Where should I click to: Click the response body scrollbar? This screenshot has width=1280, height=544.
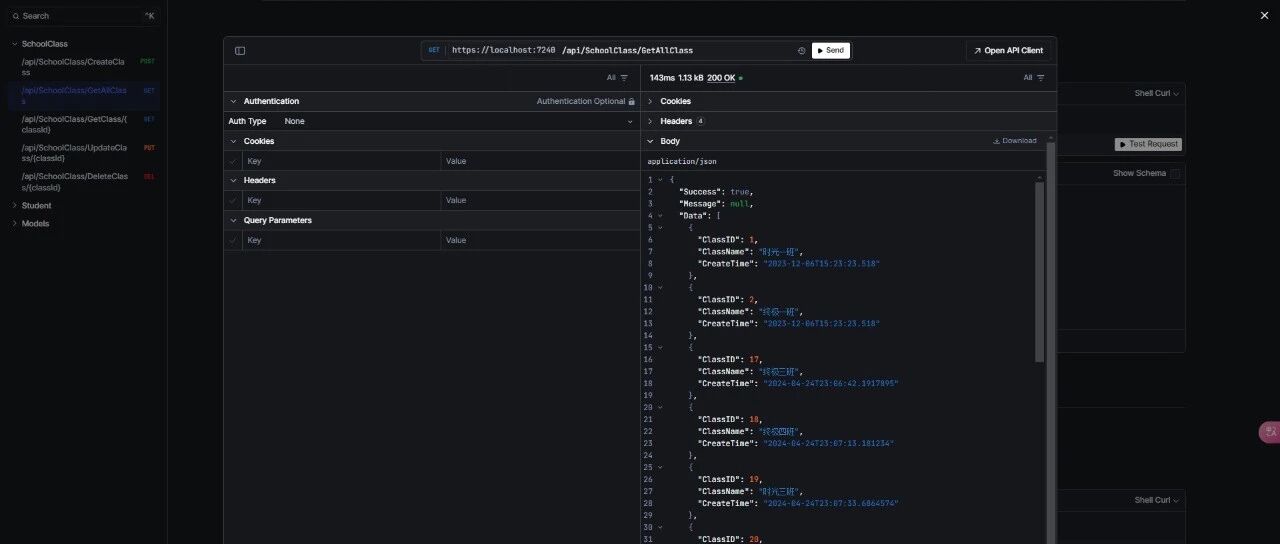(1040, 270)
